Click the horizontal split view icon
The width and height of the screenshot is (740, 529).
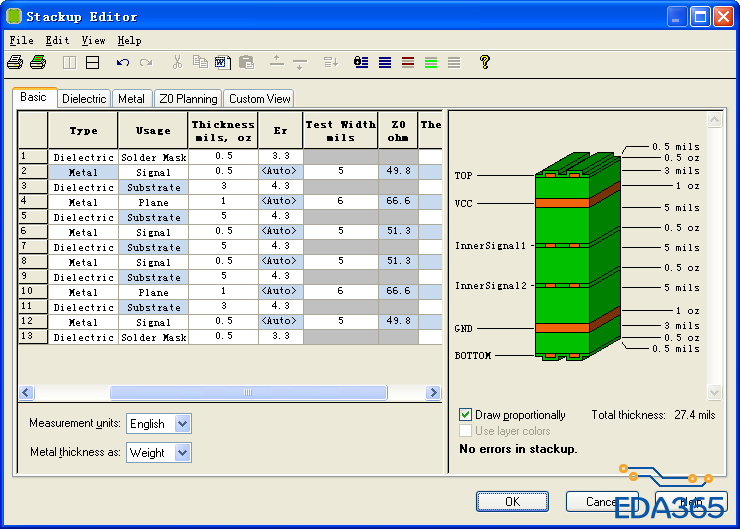tap(92, 62)
